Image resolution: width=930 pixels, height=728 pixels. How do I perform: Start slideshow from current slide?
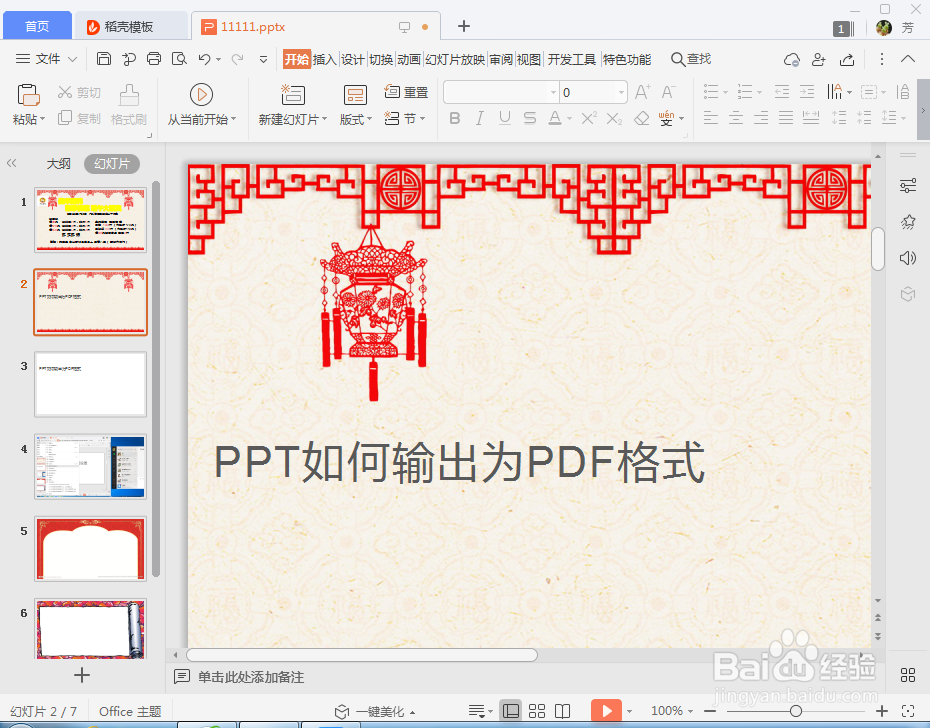coord(202,96)
